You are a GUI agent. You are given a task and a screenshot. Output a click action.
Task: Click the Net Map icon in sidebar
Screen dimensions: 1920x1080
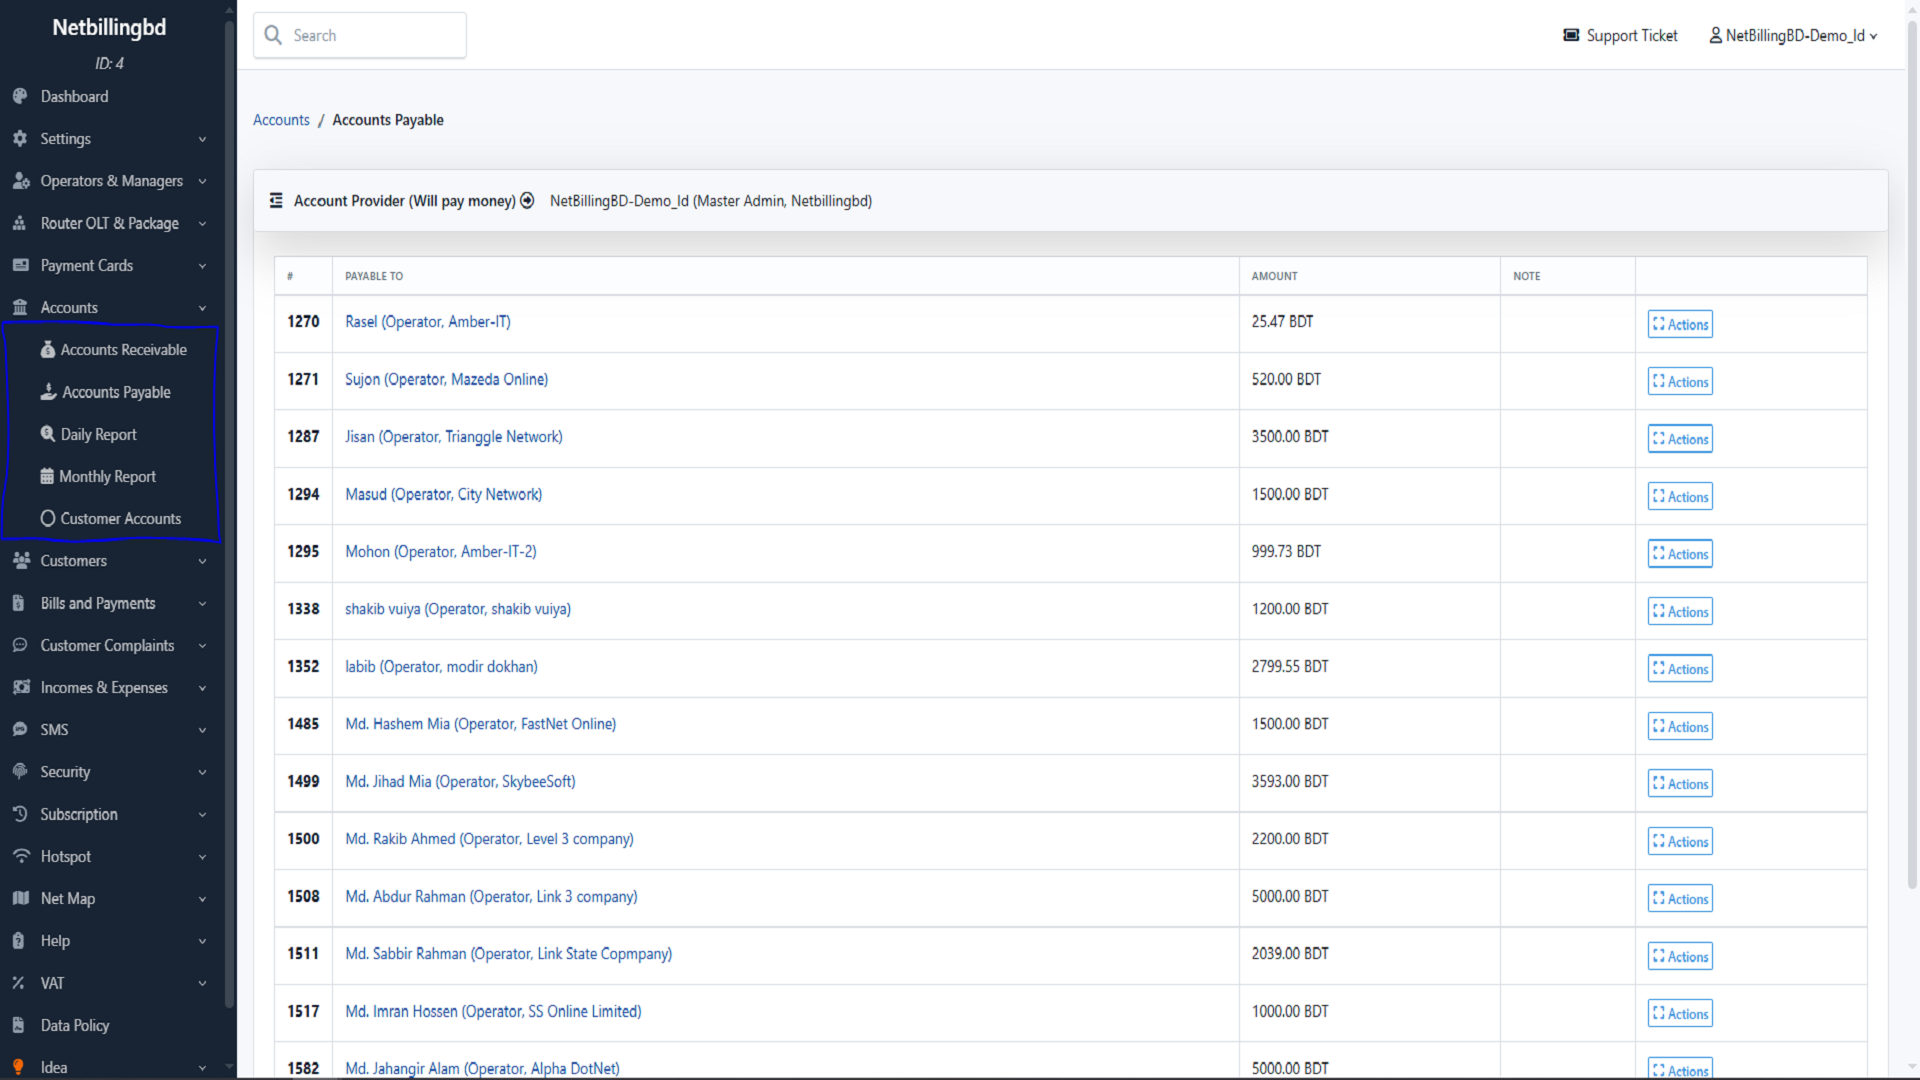(x=20, y=899)
